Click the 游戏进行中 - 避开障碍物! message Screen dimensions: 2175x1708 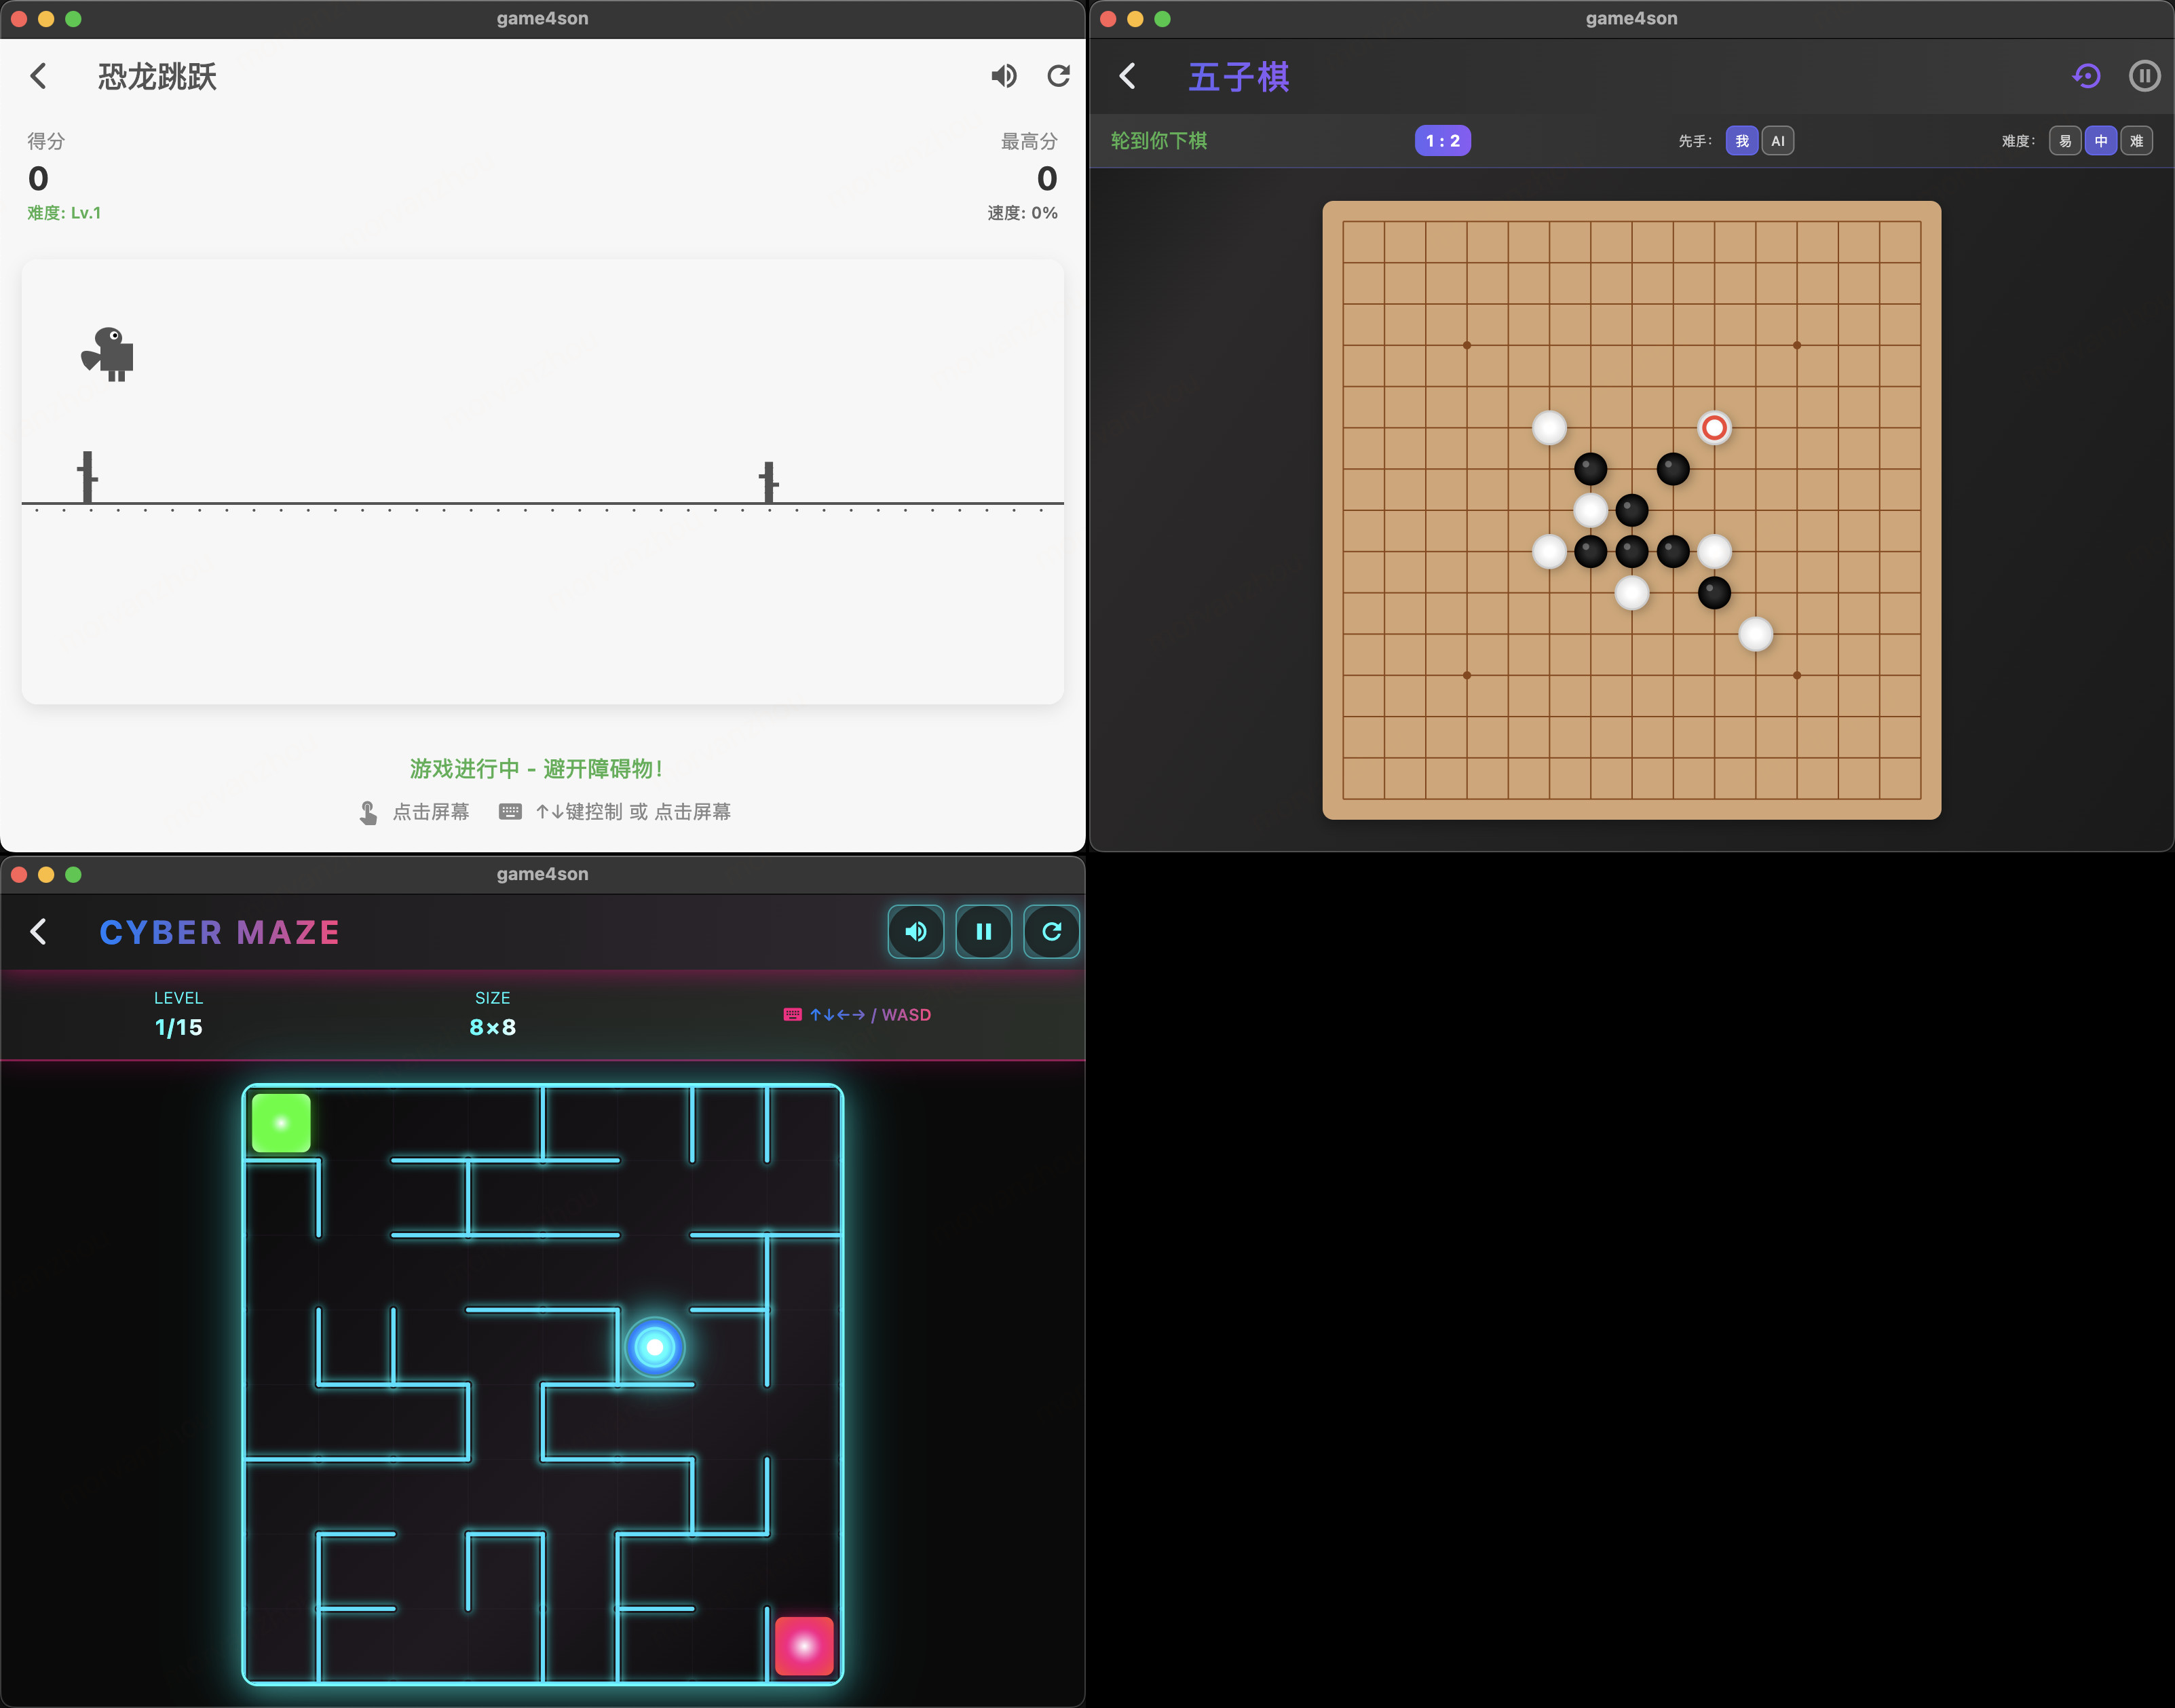(x=536, y=768)
